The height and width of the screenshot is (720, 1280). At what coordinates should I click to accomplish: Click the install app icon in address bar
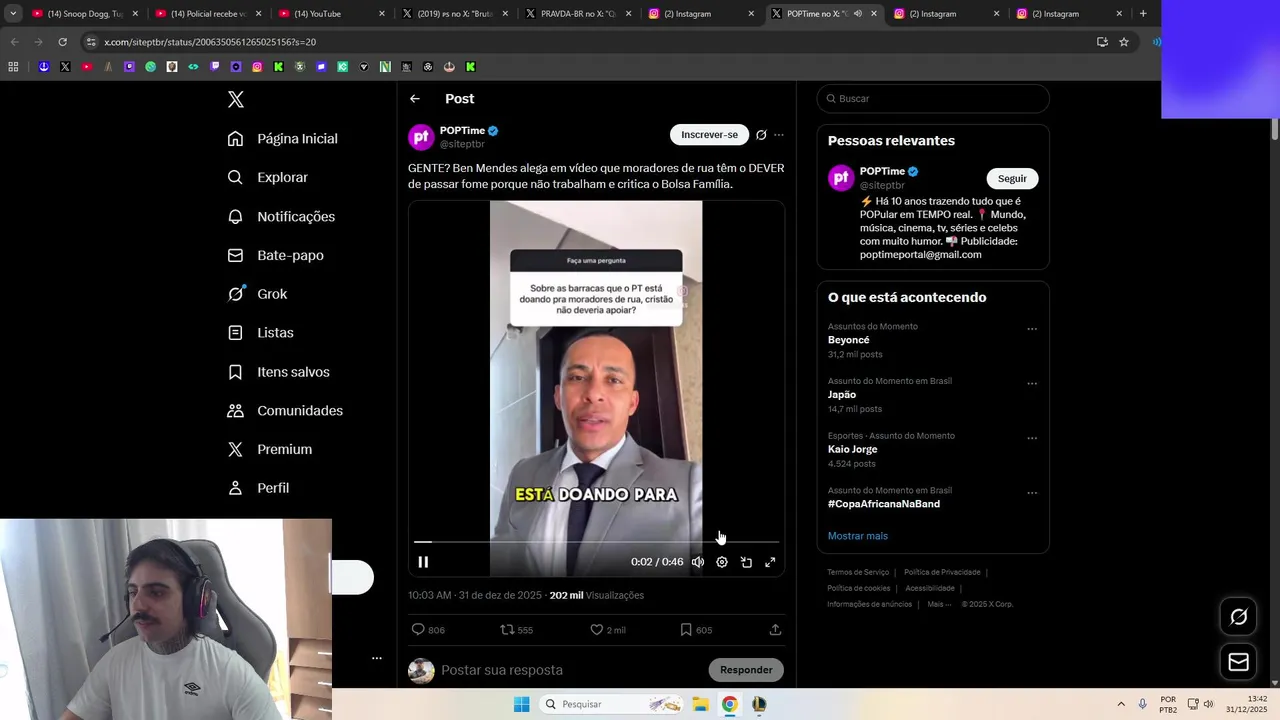click(x=1102, y=42)
